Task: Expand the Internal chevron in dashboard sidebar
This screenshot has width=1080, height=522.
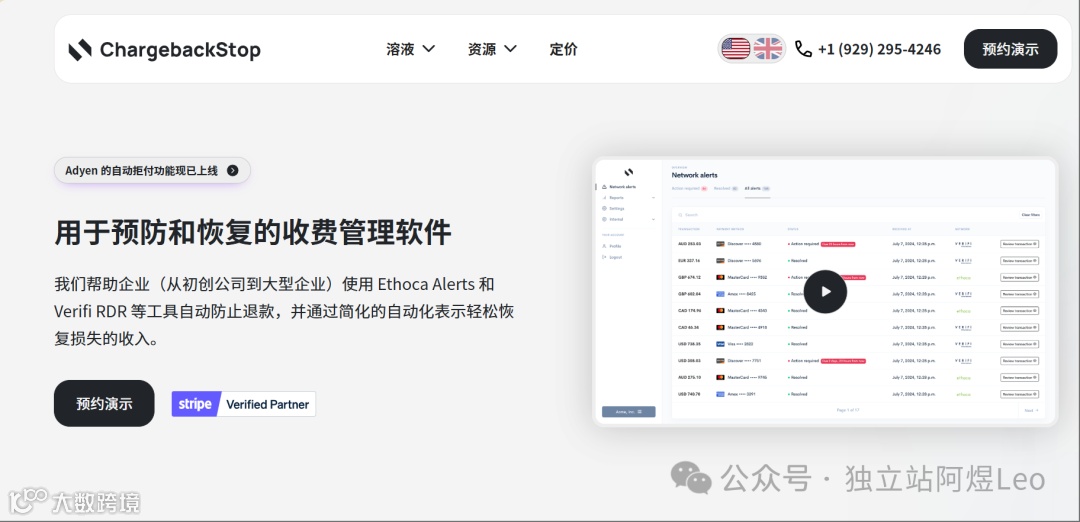Action: (653, 219)
